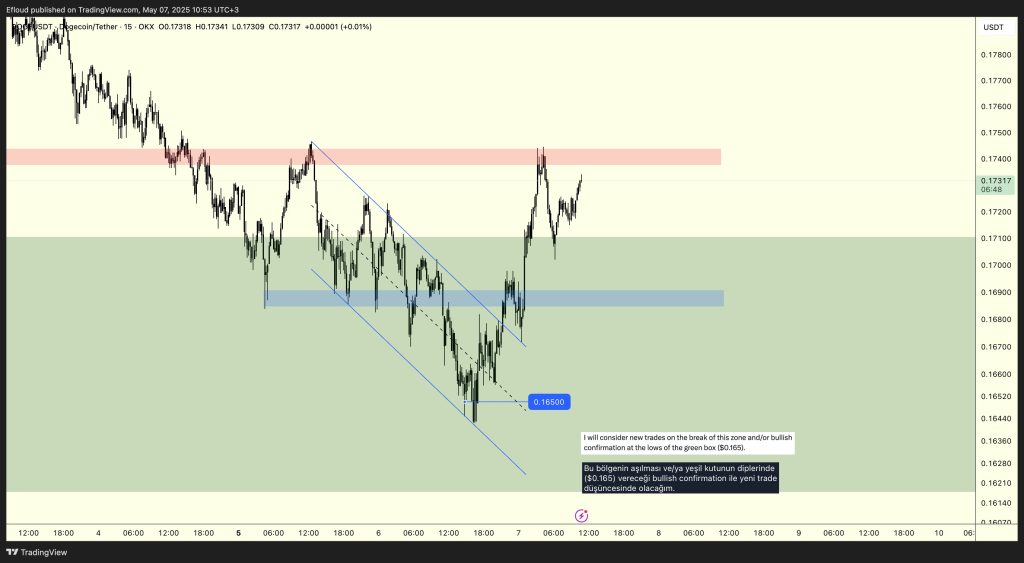This screenshot has width=1024, height=563.
Task: Click the 0.17800 level on price axis
Action: click(995, 54)
